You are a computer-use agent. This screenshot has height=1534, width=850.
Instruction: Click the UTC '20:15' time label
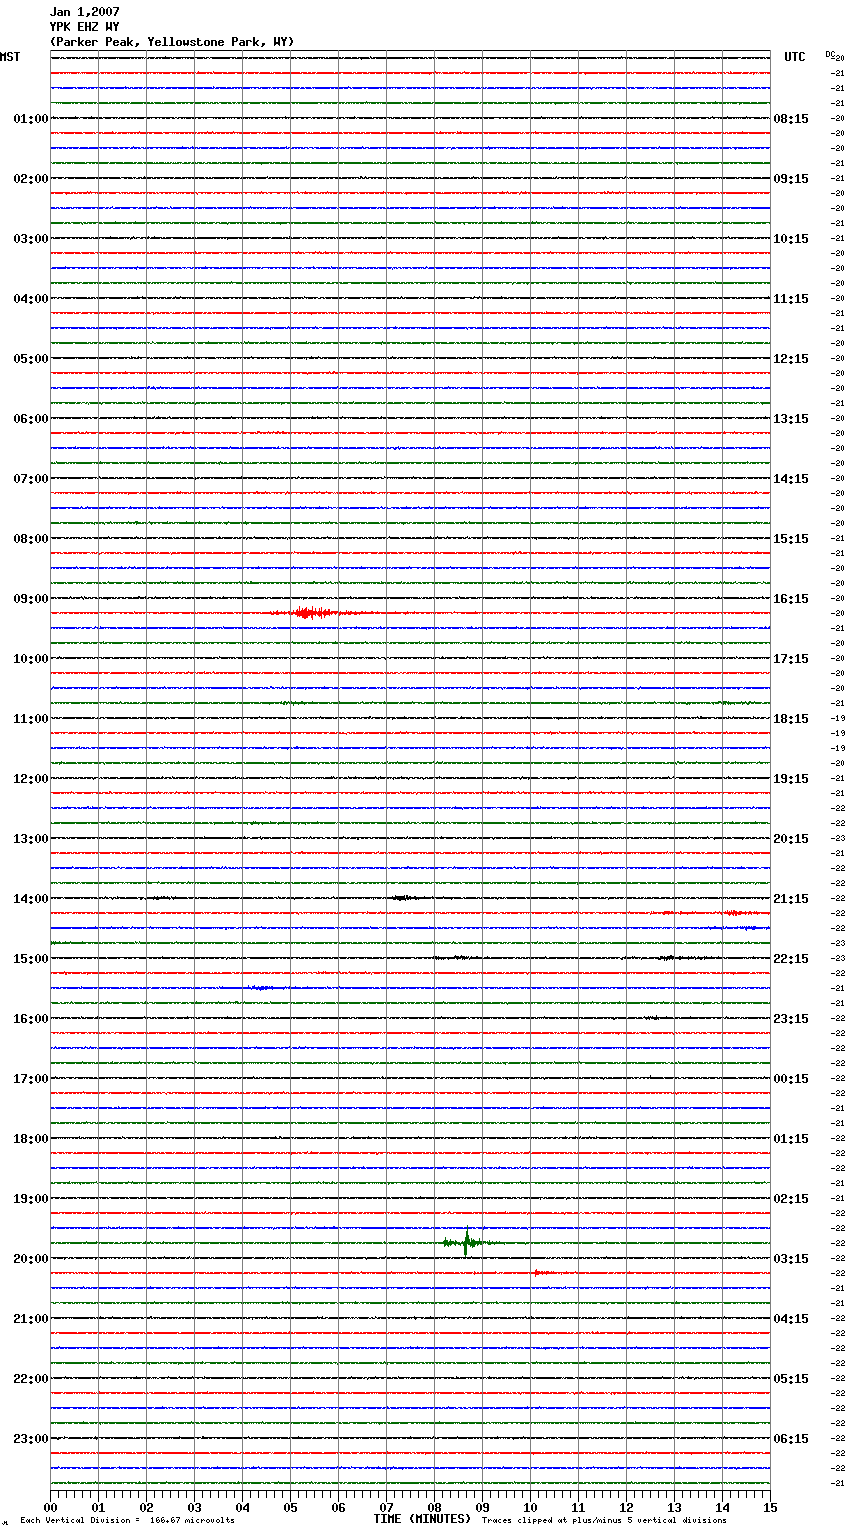click(791, 839)
